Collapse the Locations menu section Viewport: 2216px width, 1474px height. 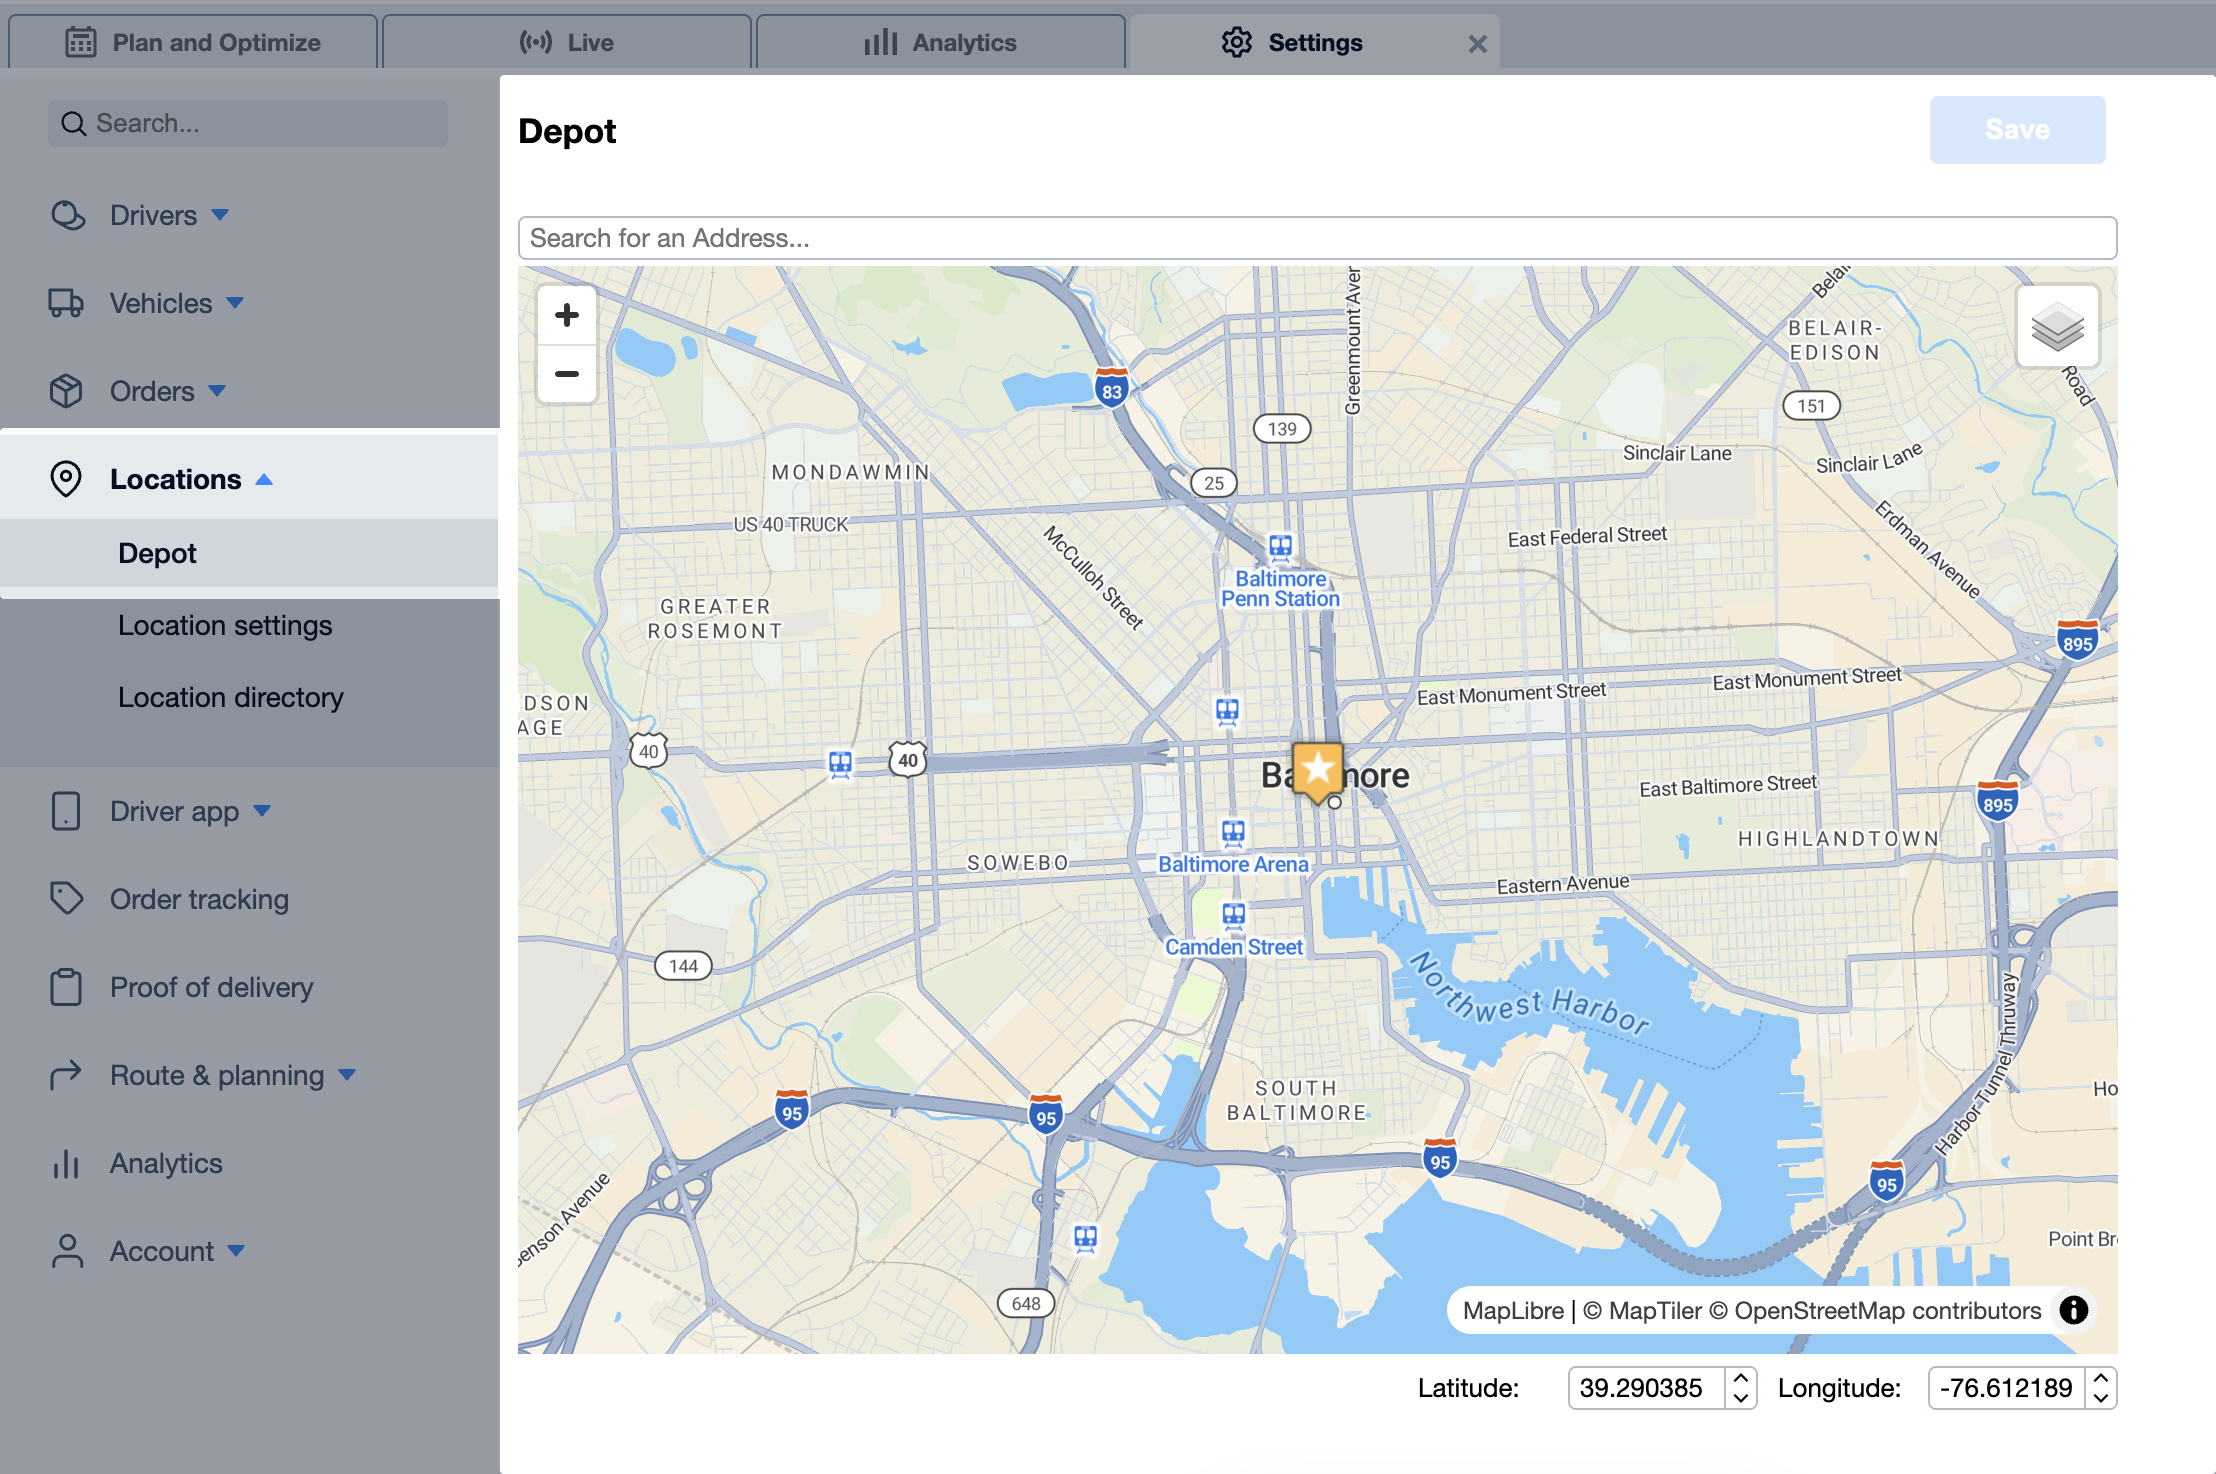264,480
